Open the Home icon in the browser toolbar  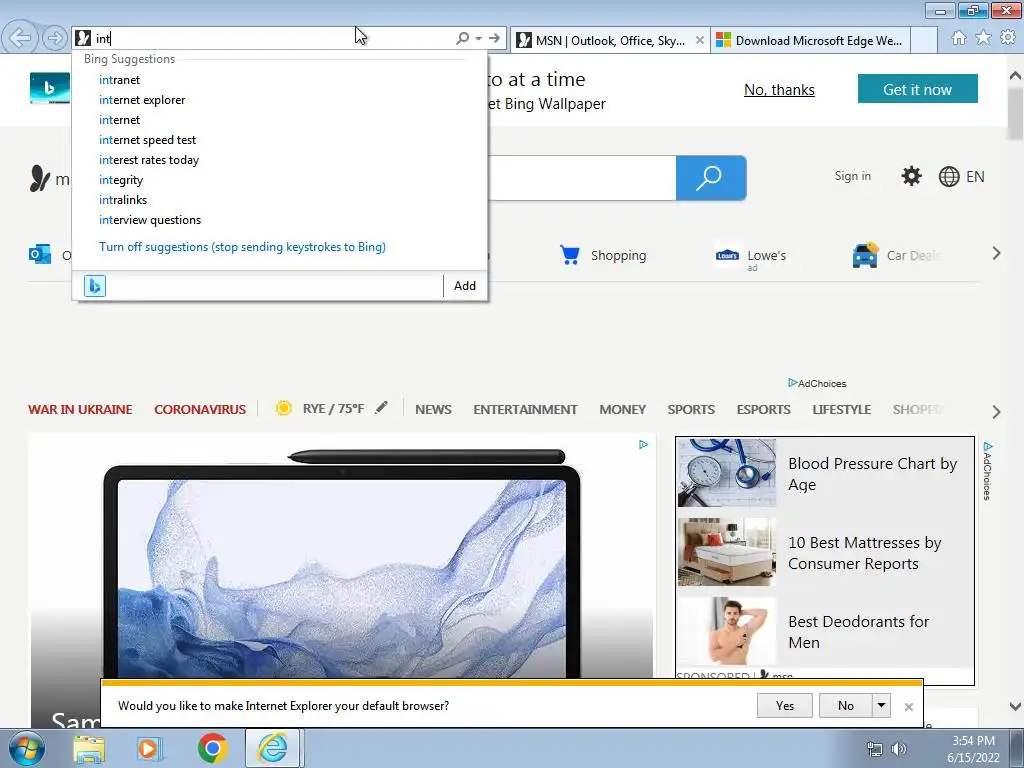(x=959, y=38)
